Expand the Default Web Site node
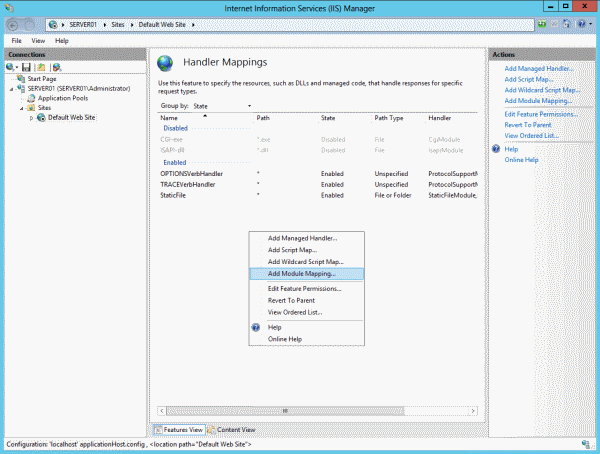This screenshot has width=600, height=454. pyautogui.click(x=31, y=118)
